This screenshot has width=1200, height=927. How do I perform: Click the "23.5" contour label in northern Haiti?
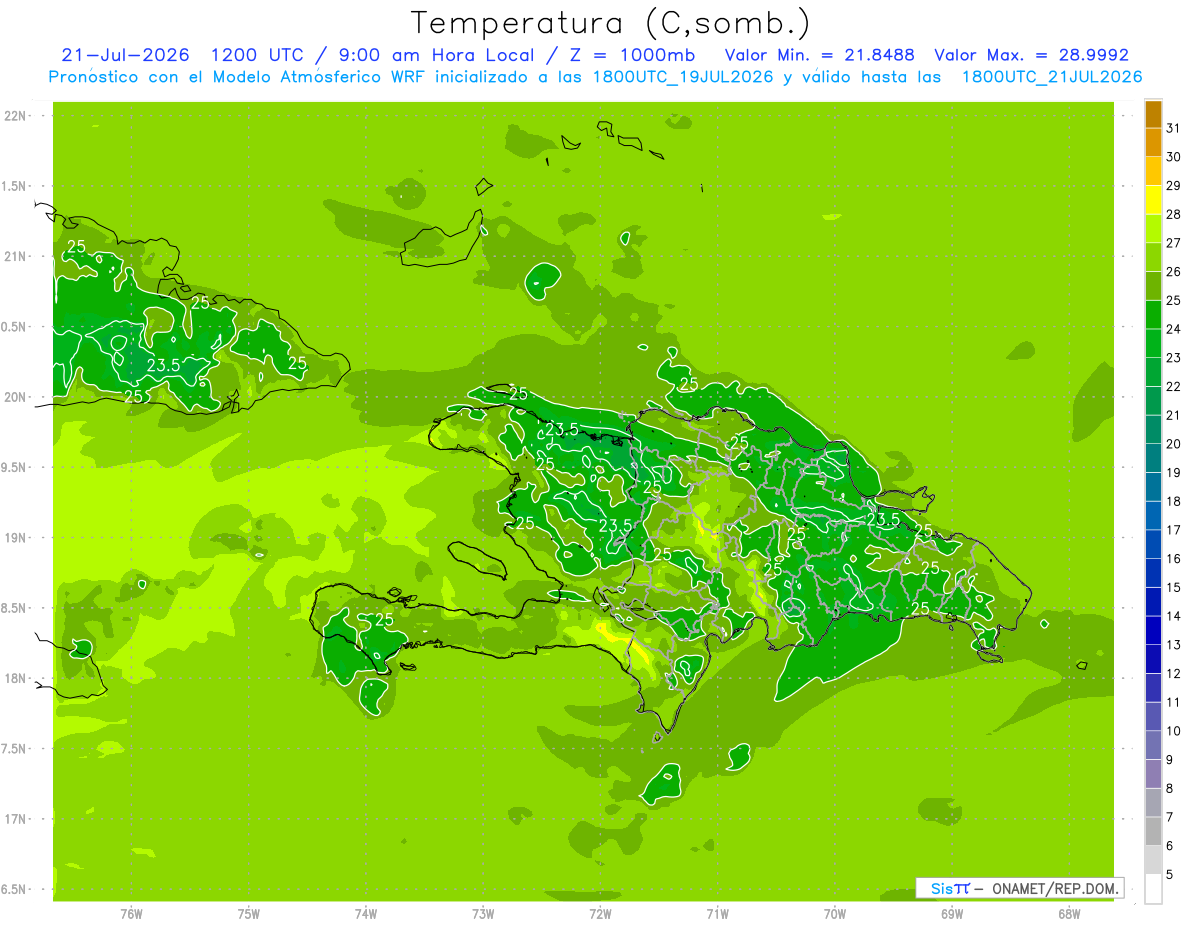pos(562,430)
